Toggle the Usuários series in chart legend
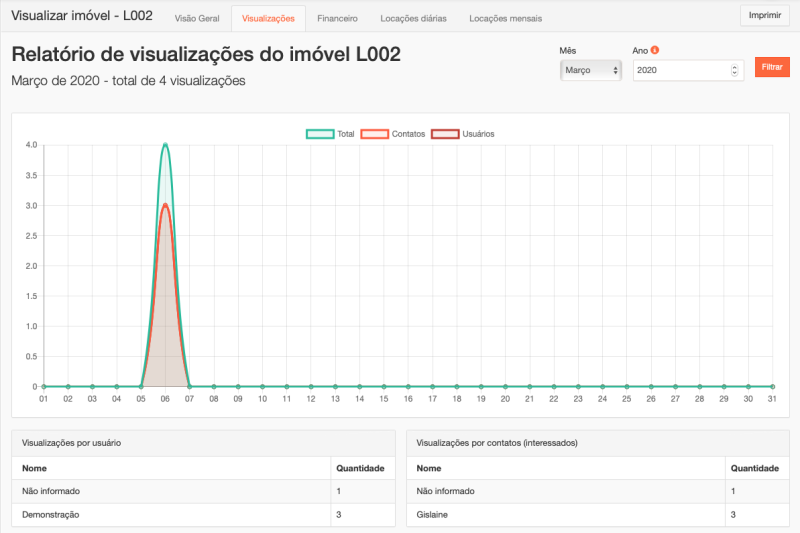 coord(444,133)
